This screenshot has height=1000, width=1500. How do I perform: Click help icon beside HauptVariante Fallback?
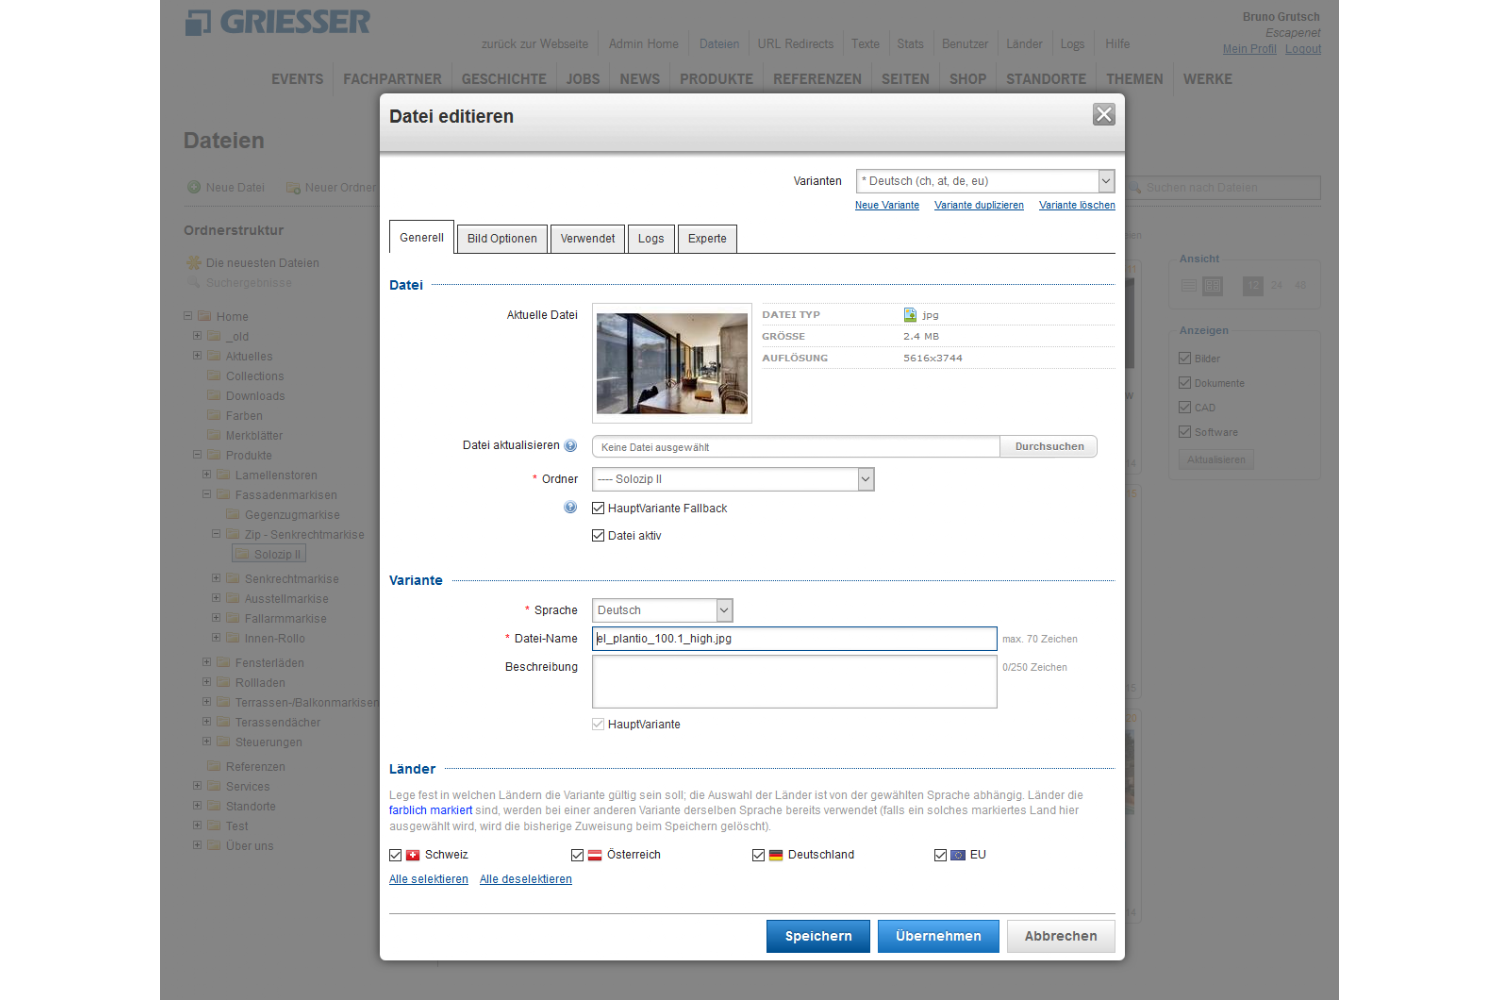pos(570,508)
